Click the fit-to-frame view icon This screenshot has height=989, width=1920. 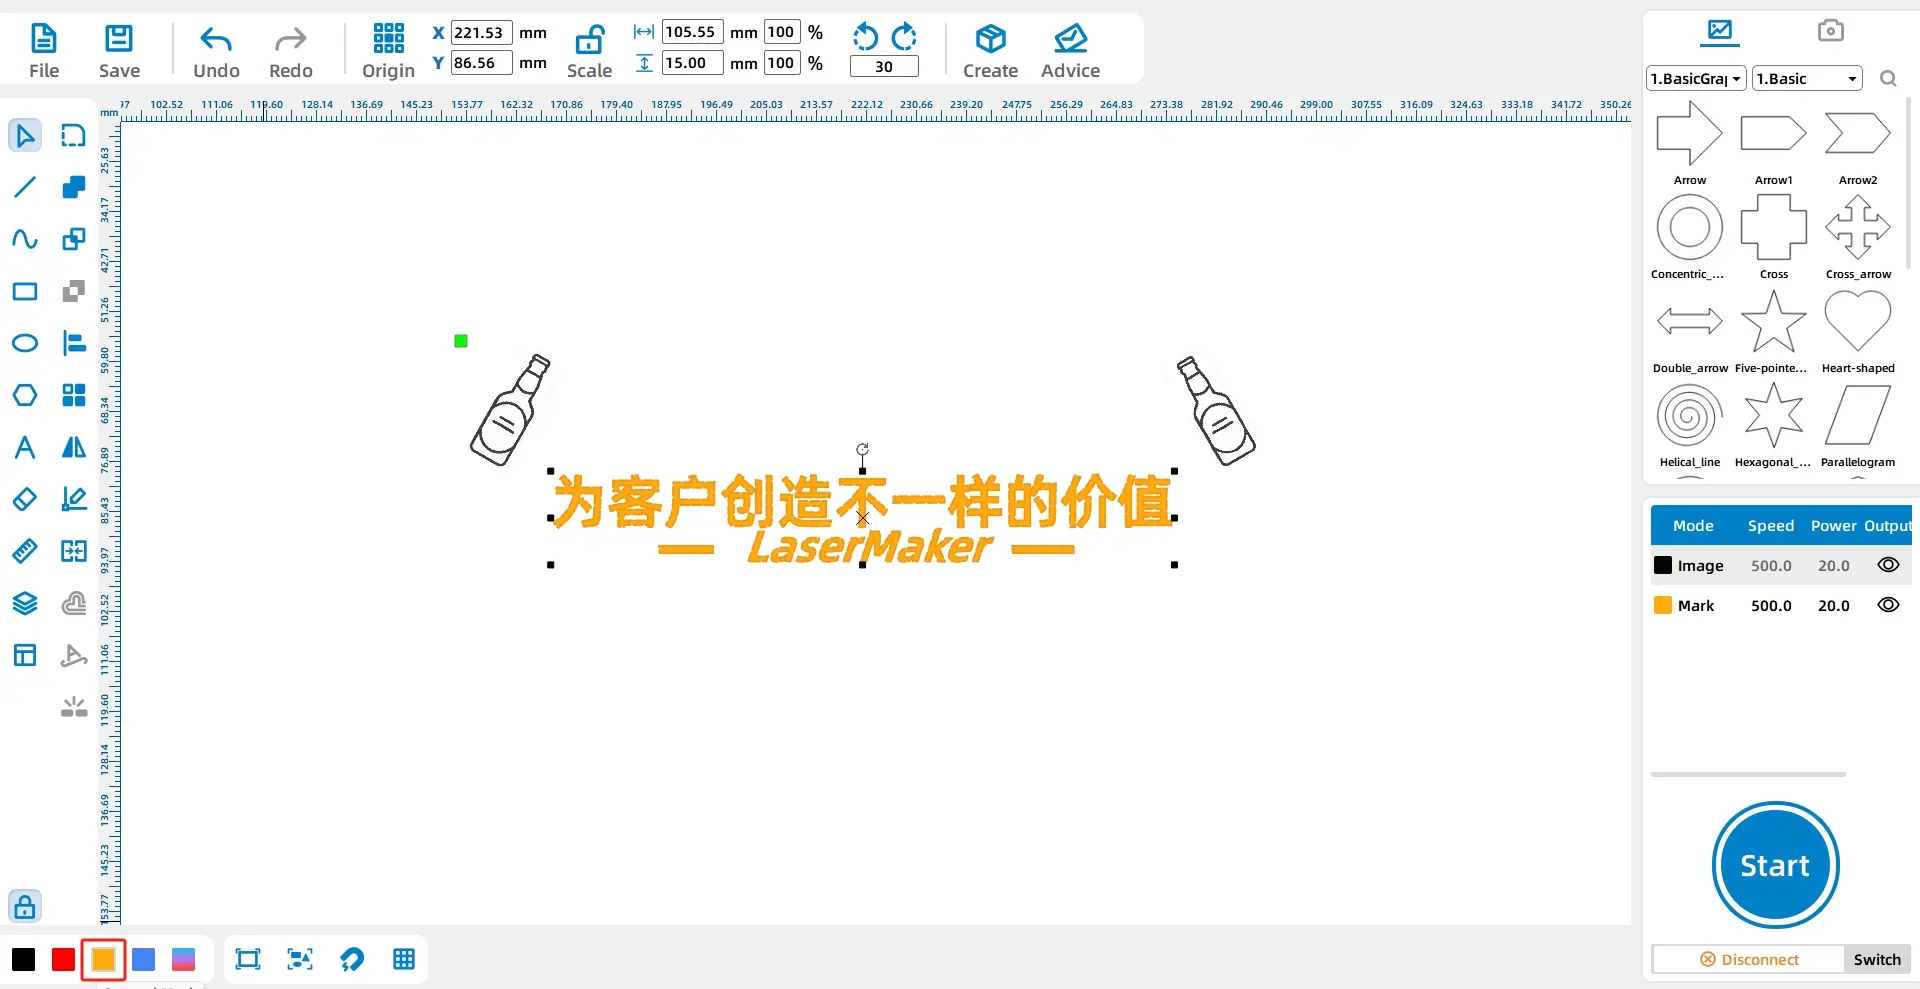point(247,960)
